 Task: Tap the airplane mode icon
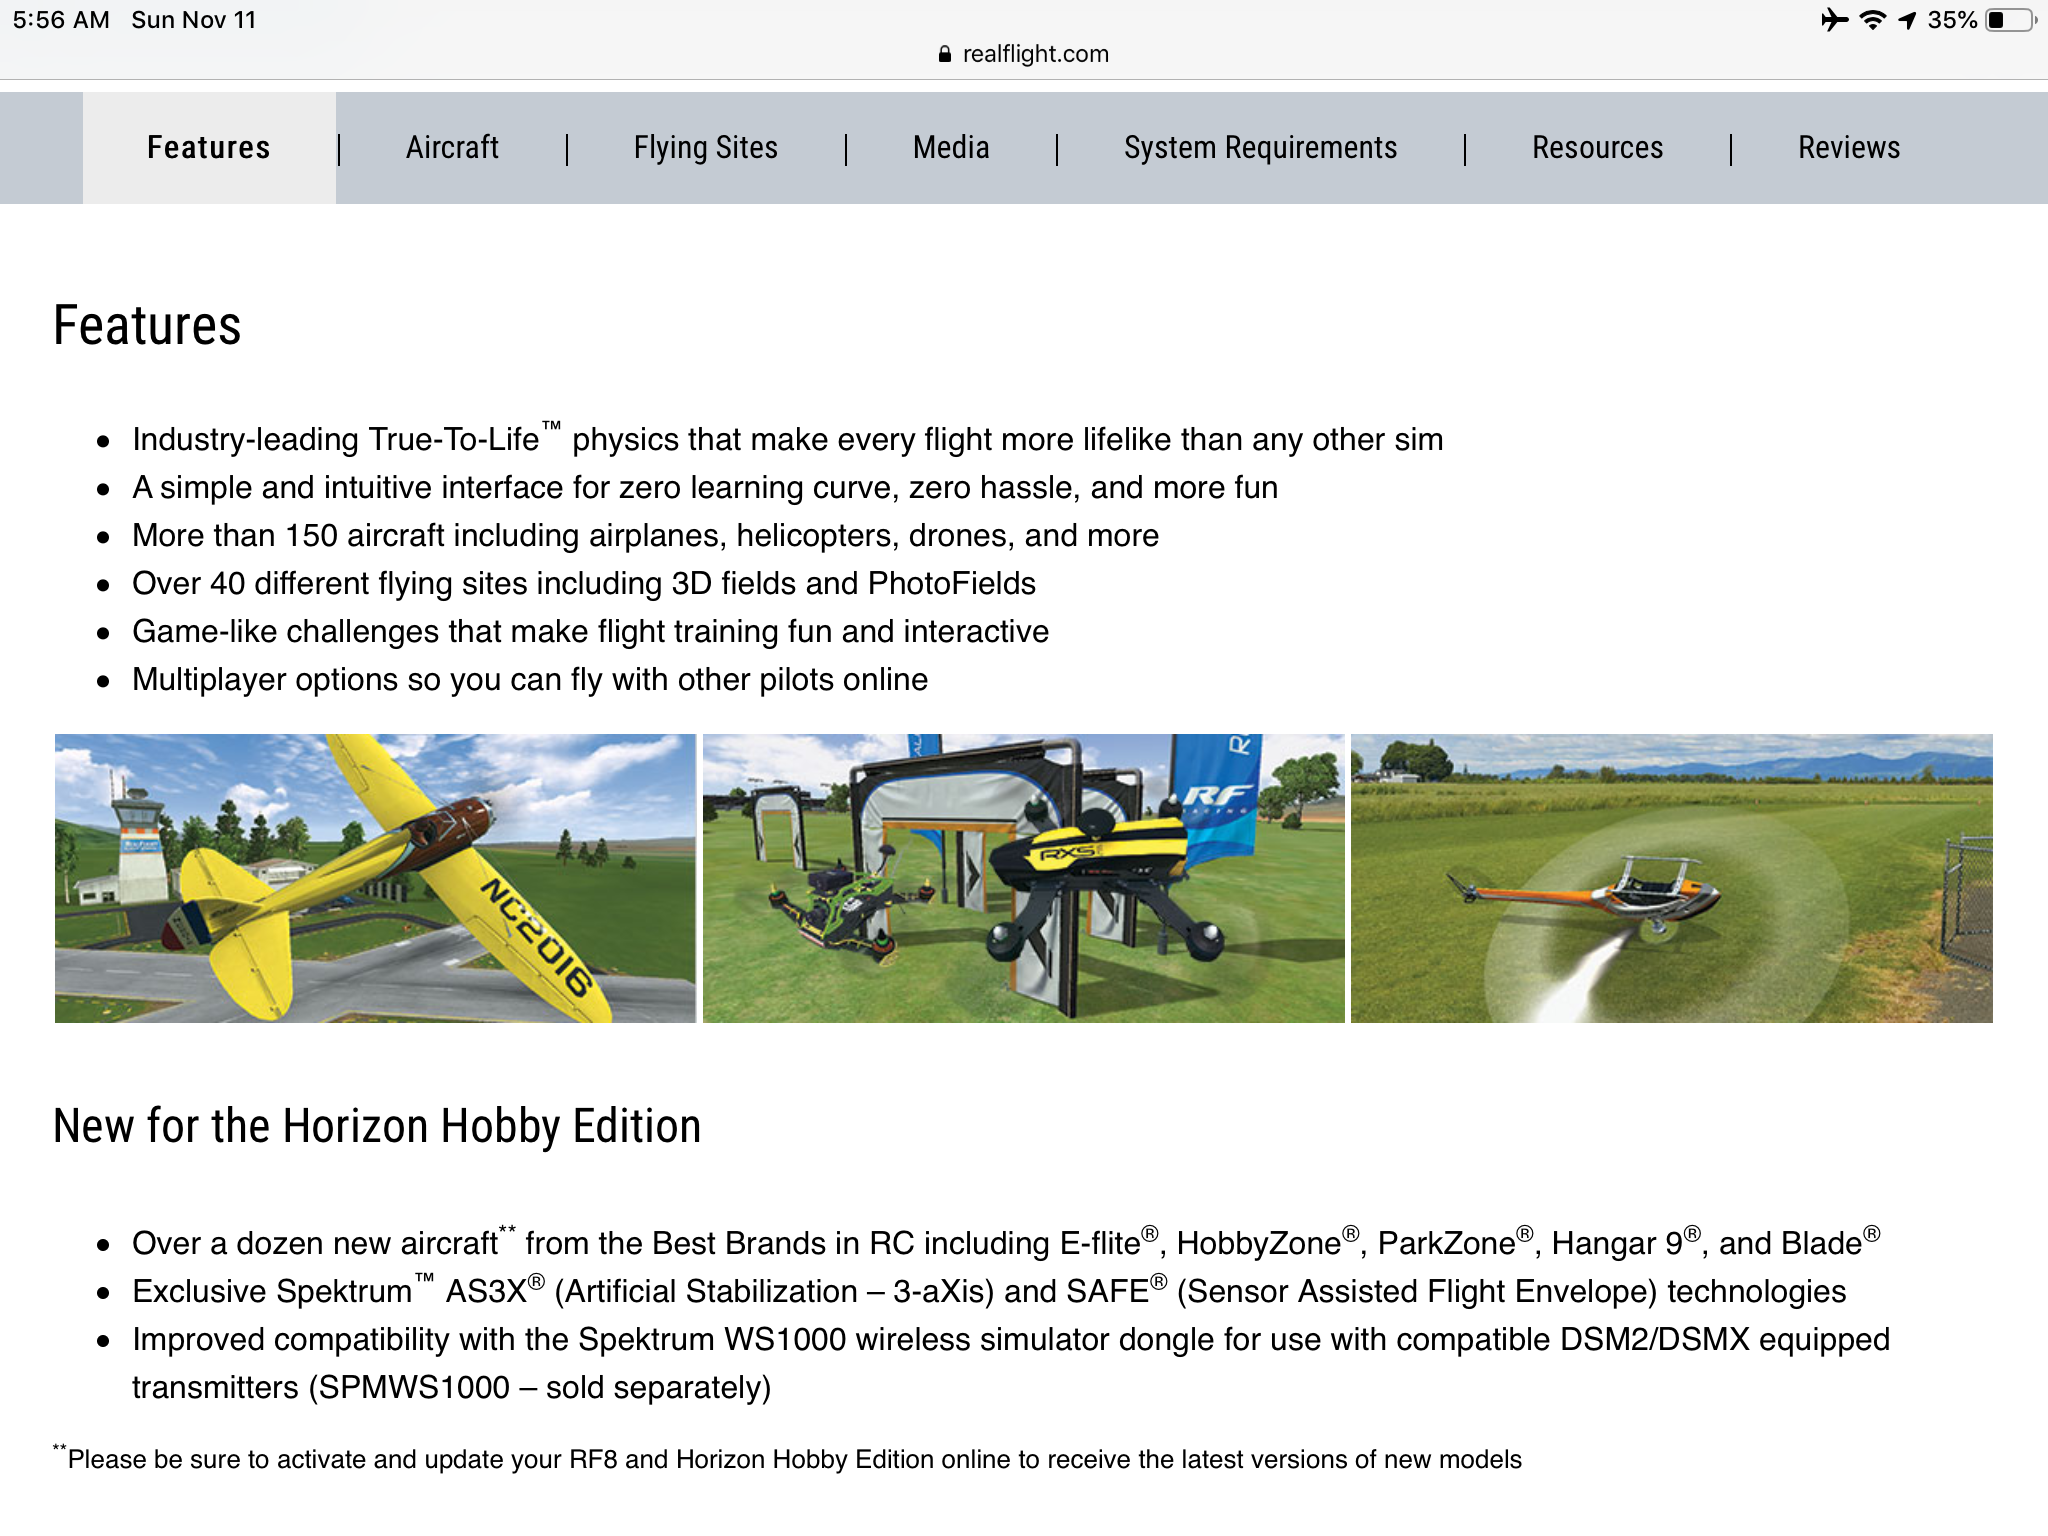tap(1834, 20)
